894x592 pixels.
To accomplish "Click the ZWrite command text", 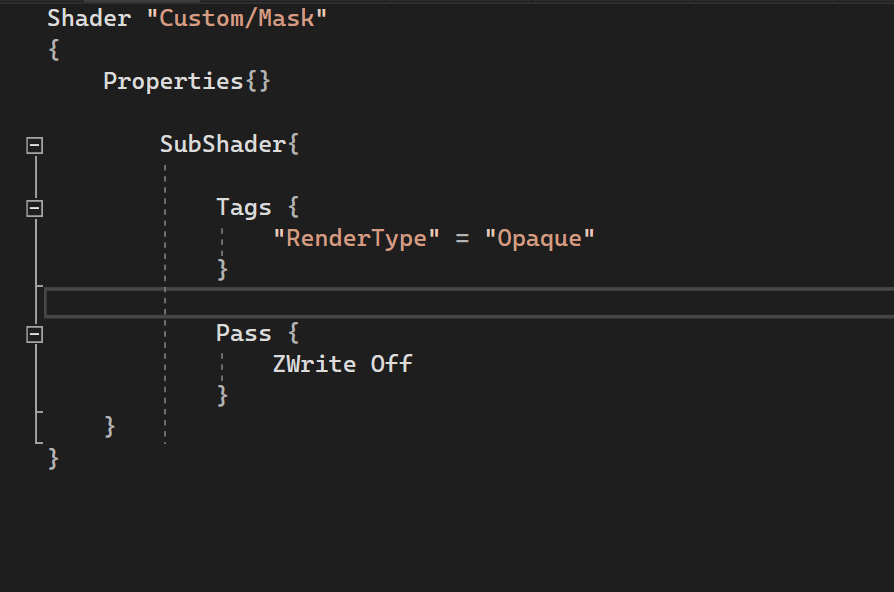I will [x=314, y=364].
